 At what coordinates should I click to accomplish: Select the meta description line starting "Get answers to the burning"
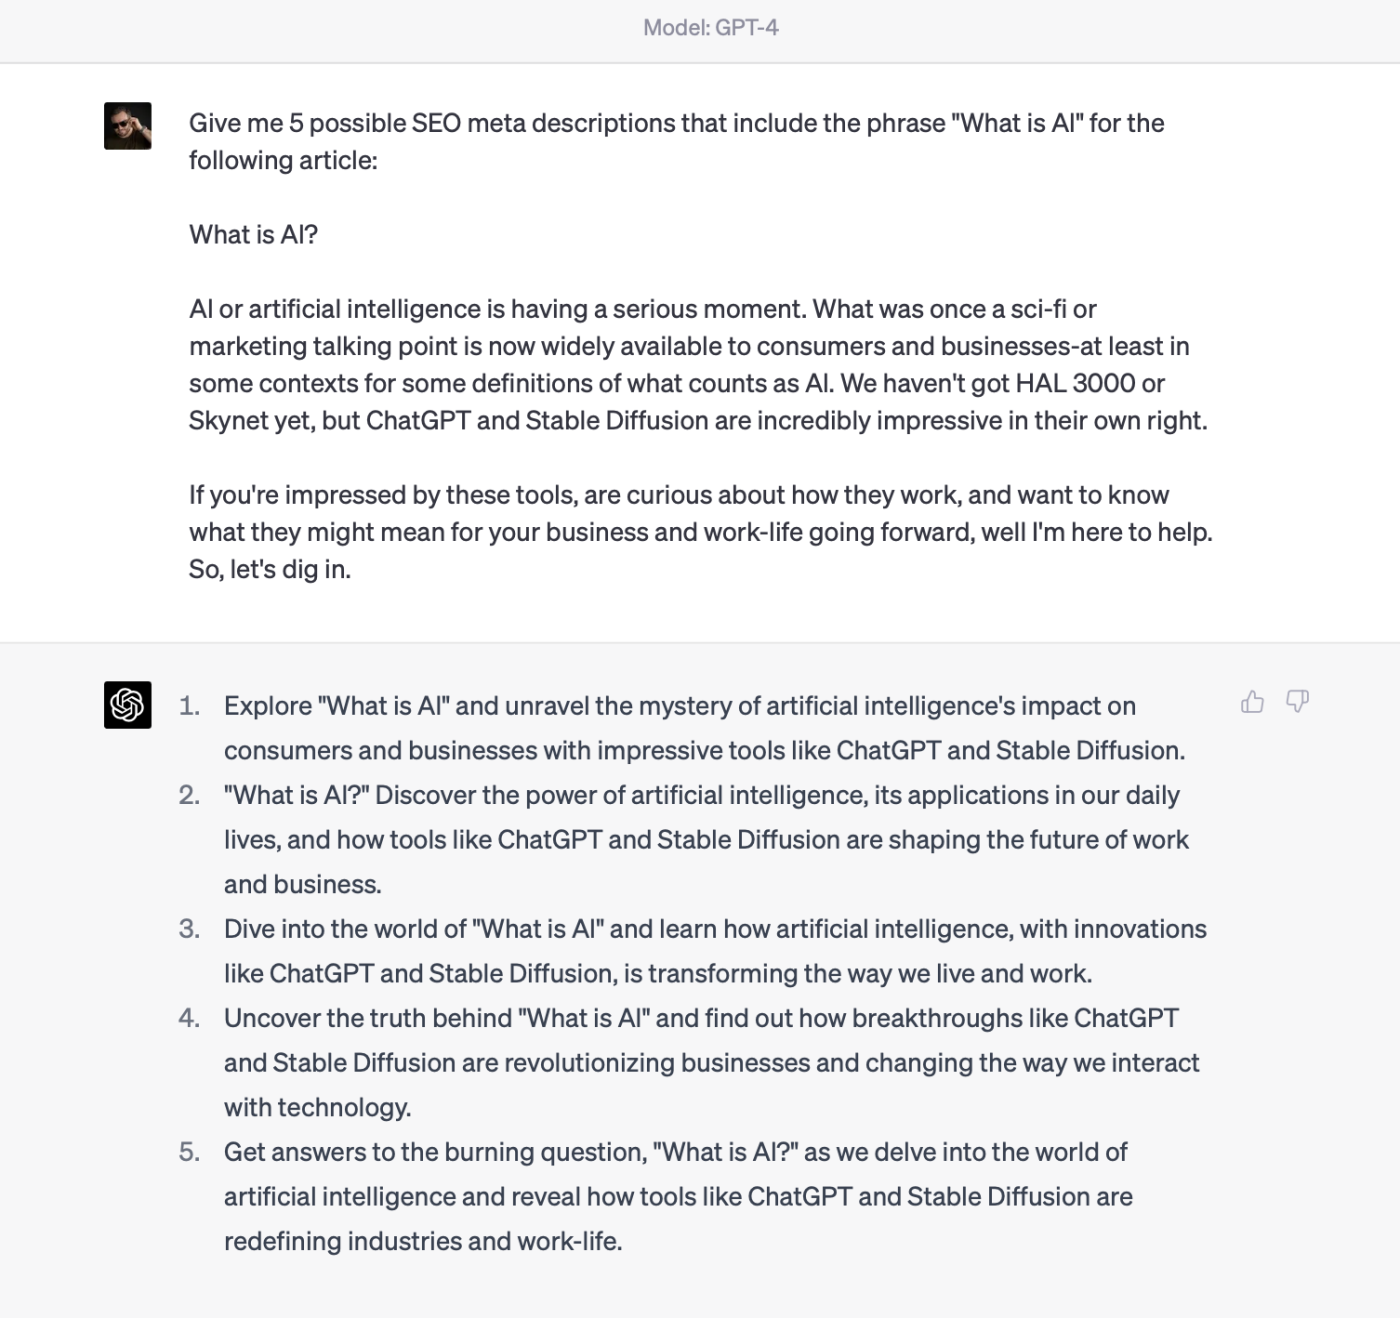675,1152
